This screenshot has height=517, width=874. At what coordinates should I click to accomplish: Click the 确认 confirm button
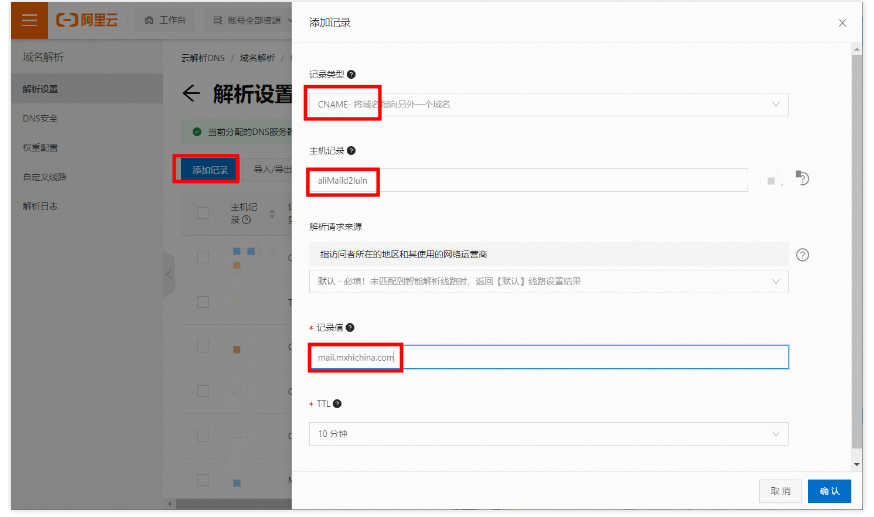coord(829,491)
